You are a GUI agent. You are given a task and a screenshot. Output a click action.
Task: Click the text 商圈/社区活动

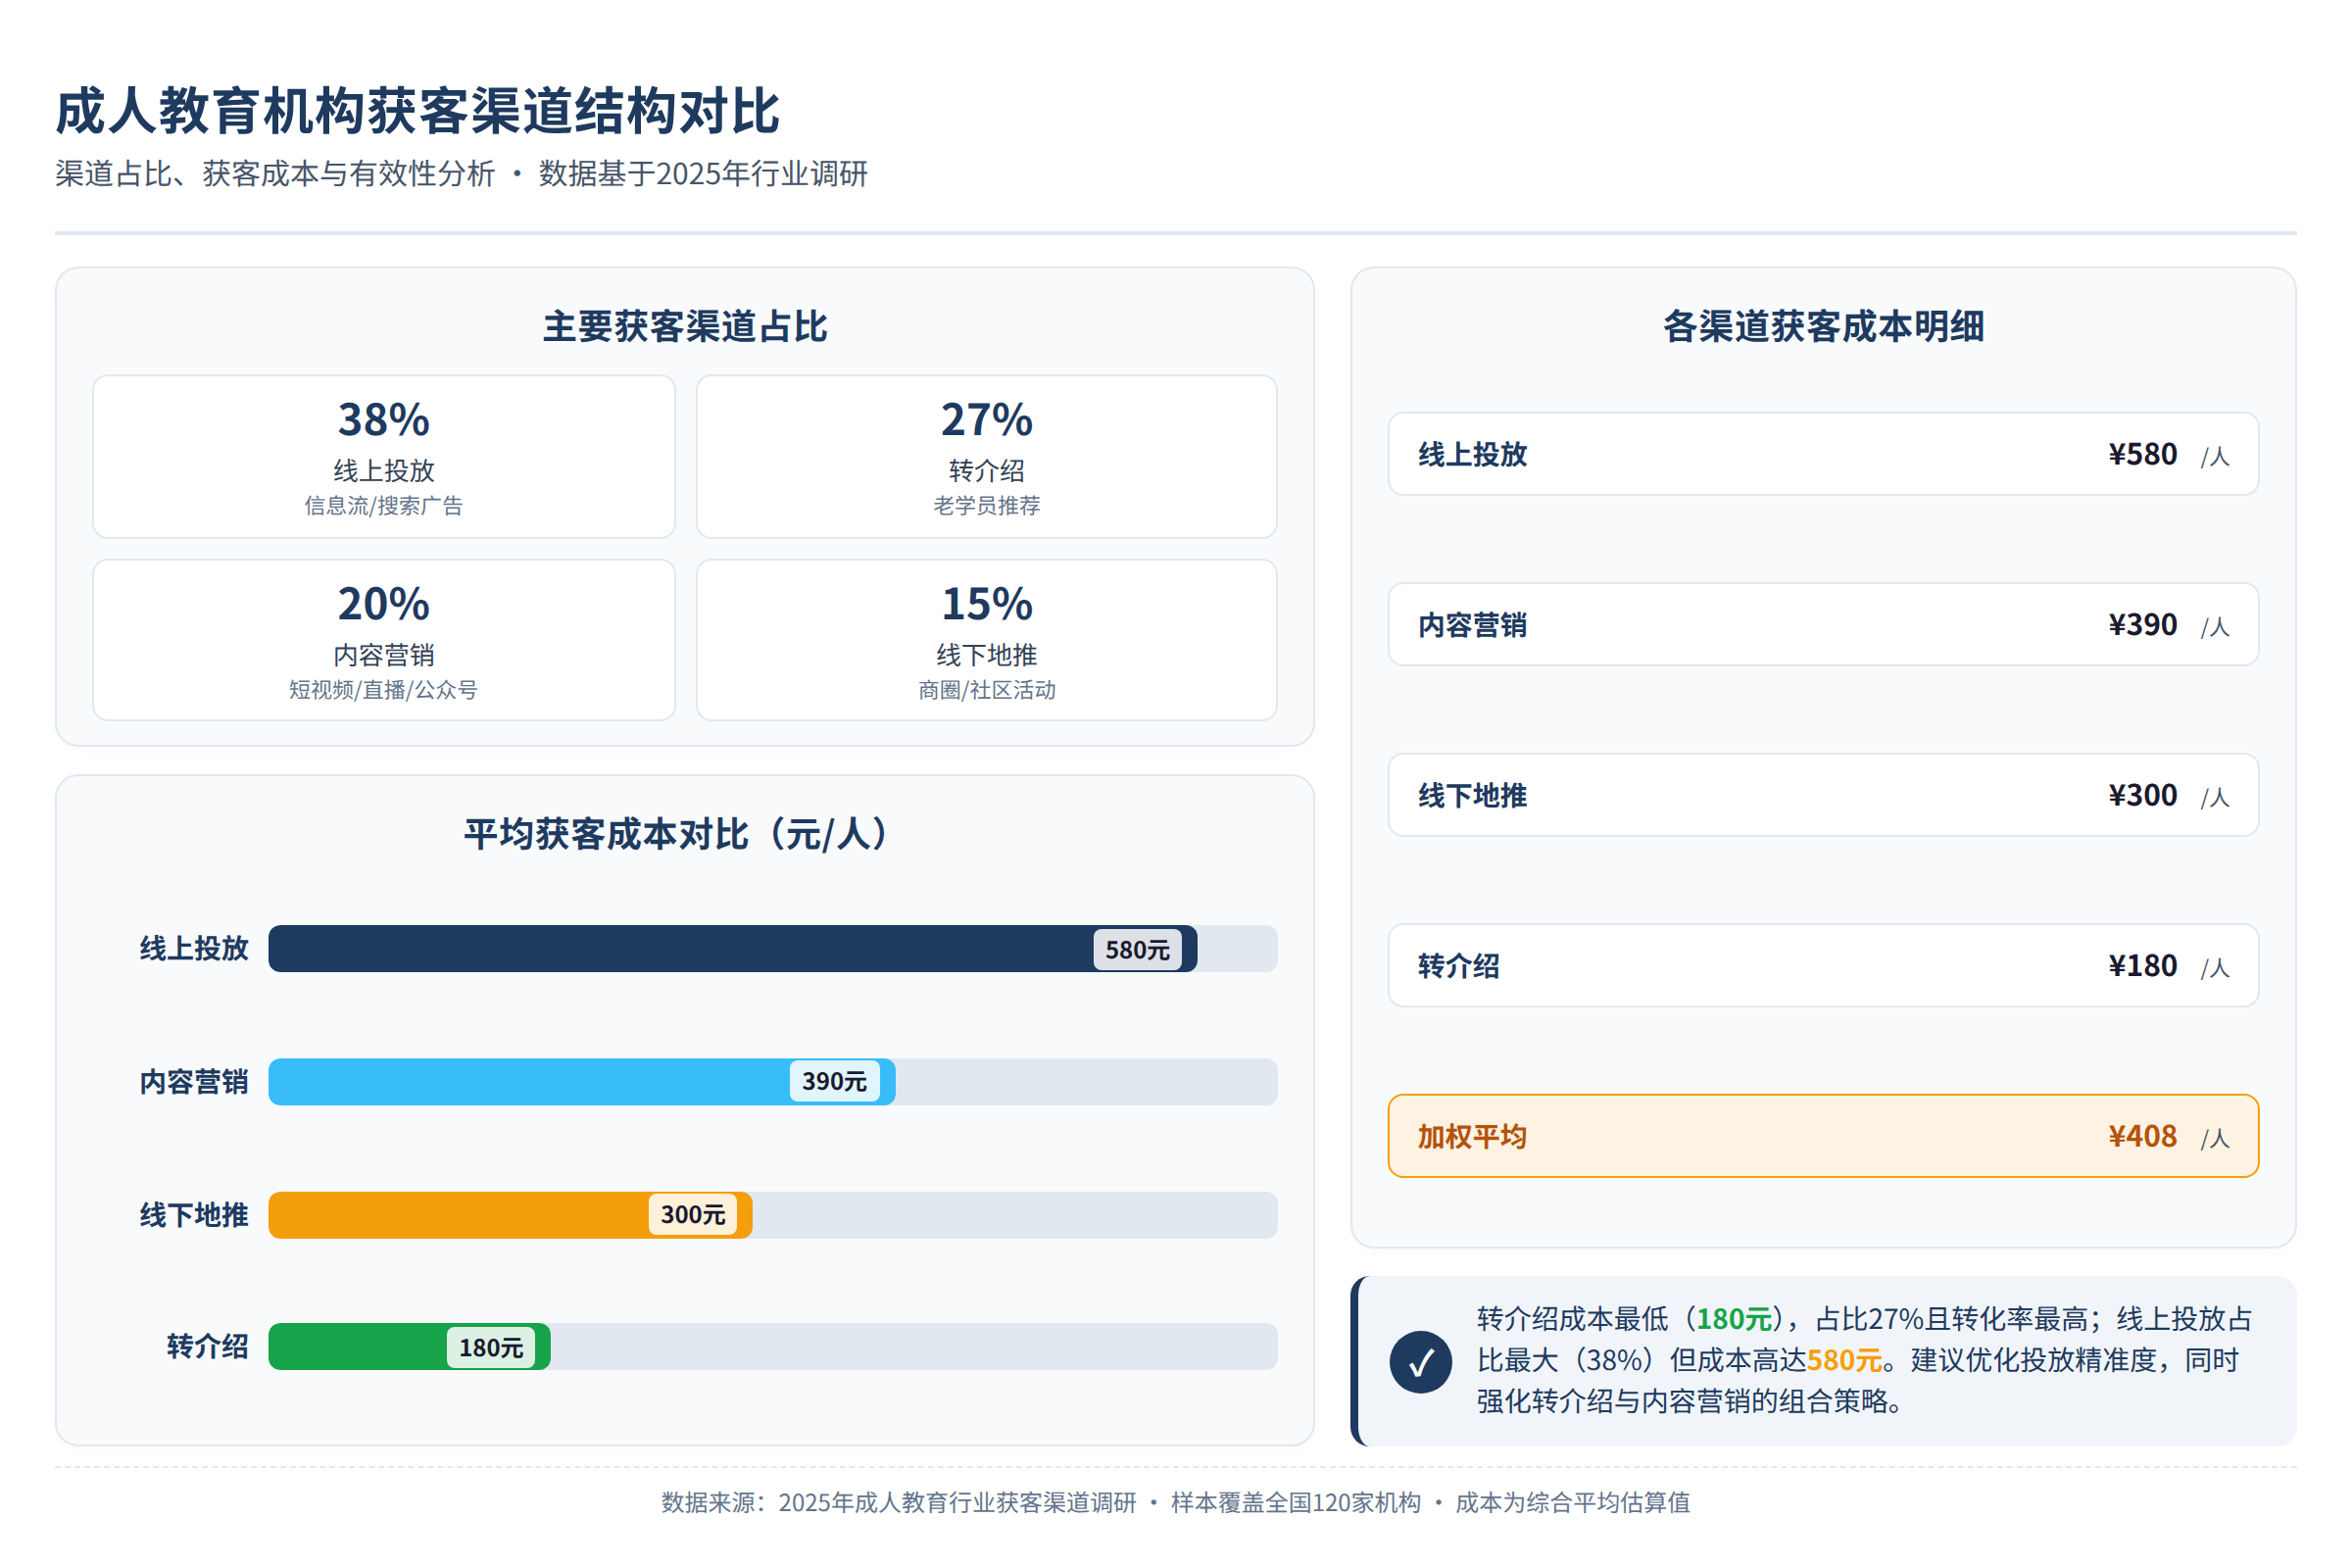point(986,689)
